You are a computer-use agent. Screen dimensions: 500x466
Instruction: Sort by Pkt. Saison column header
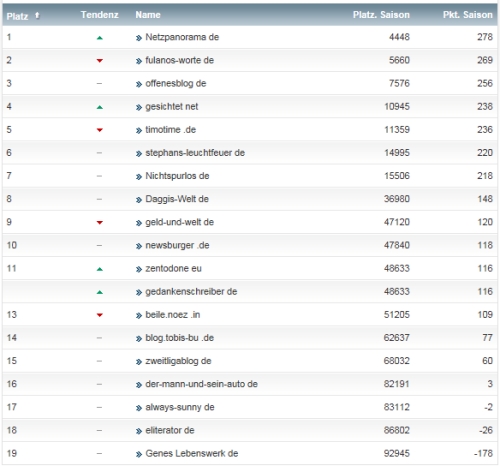point(467,15)
